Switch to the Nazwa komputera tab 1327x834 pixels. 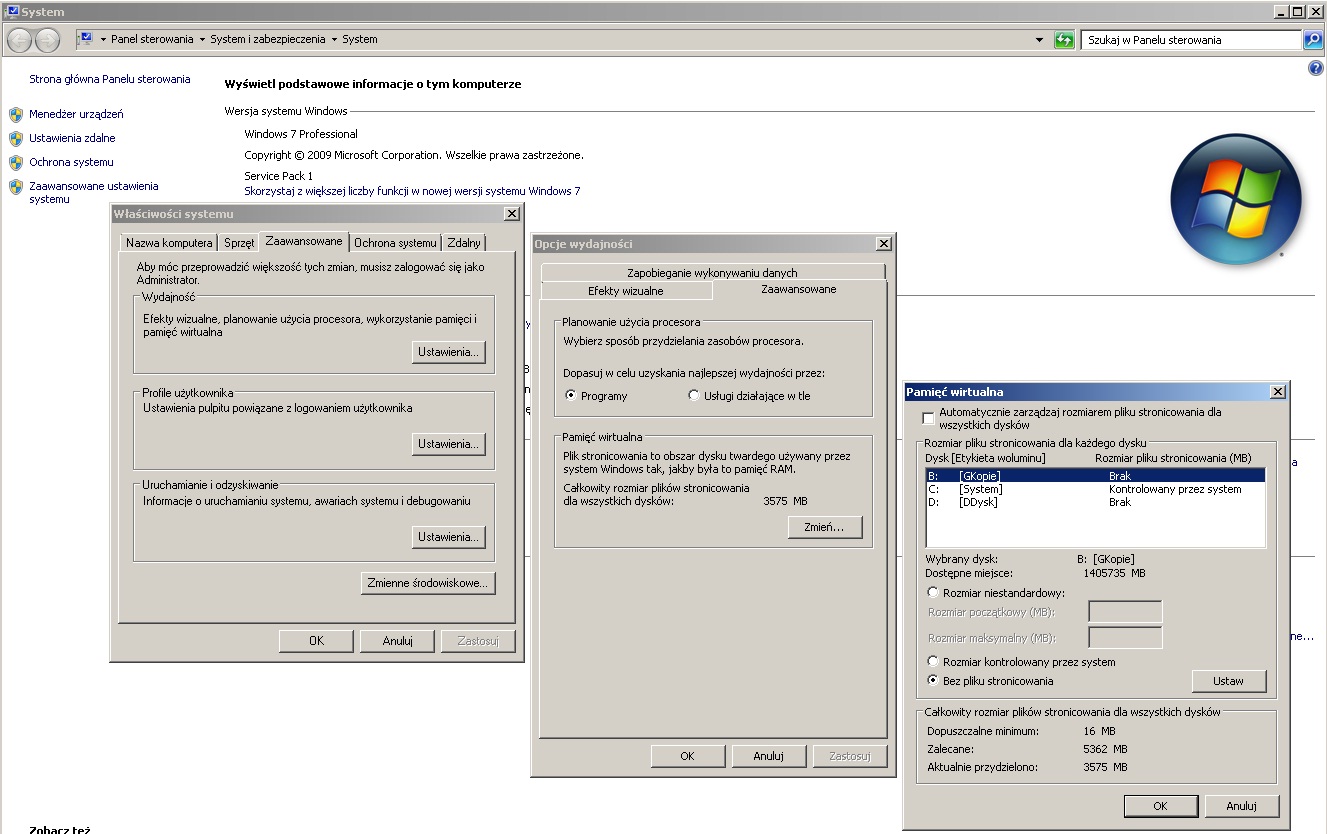169,243
